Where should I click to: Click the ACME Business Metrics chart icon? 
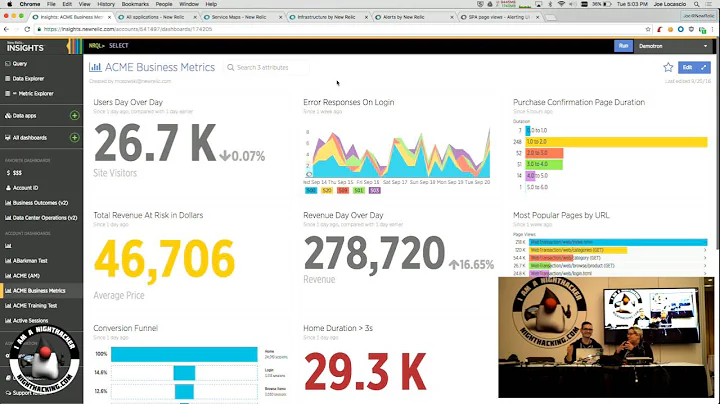[x=95, y=67]
